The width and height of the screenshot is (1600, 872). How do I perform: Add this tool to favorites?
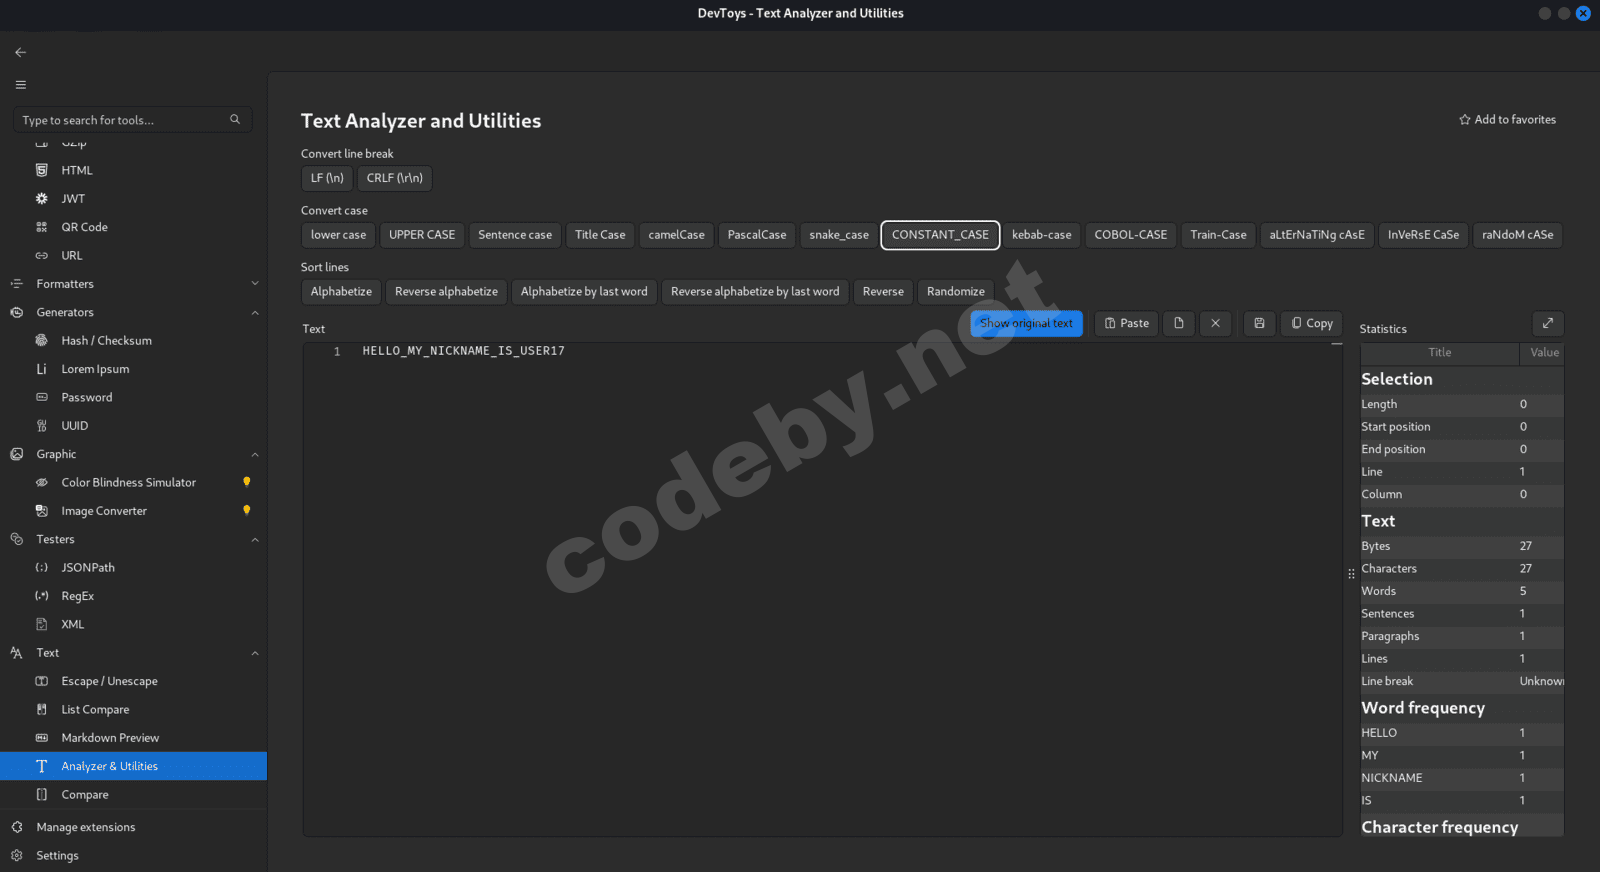pos(1507,120)
